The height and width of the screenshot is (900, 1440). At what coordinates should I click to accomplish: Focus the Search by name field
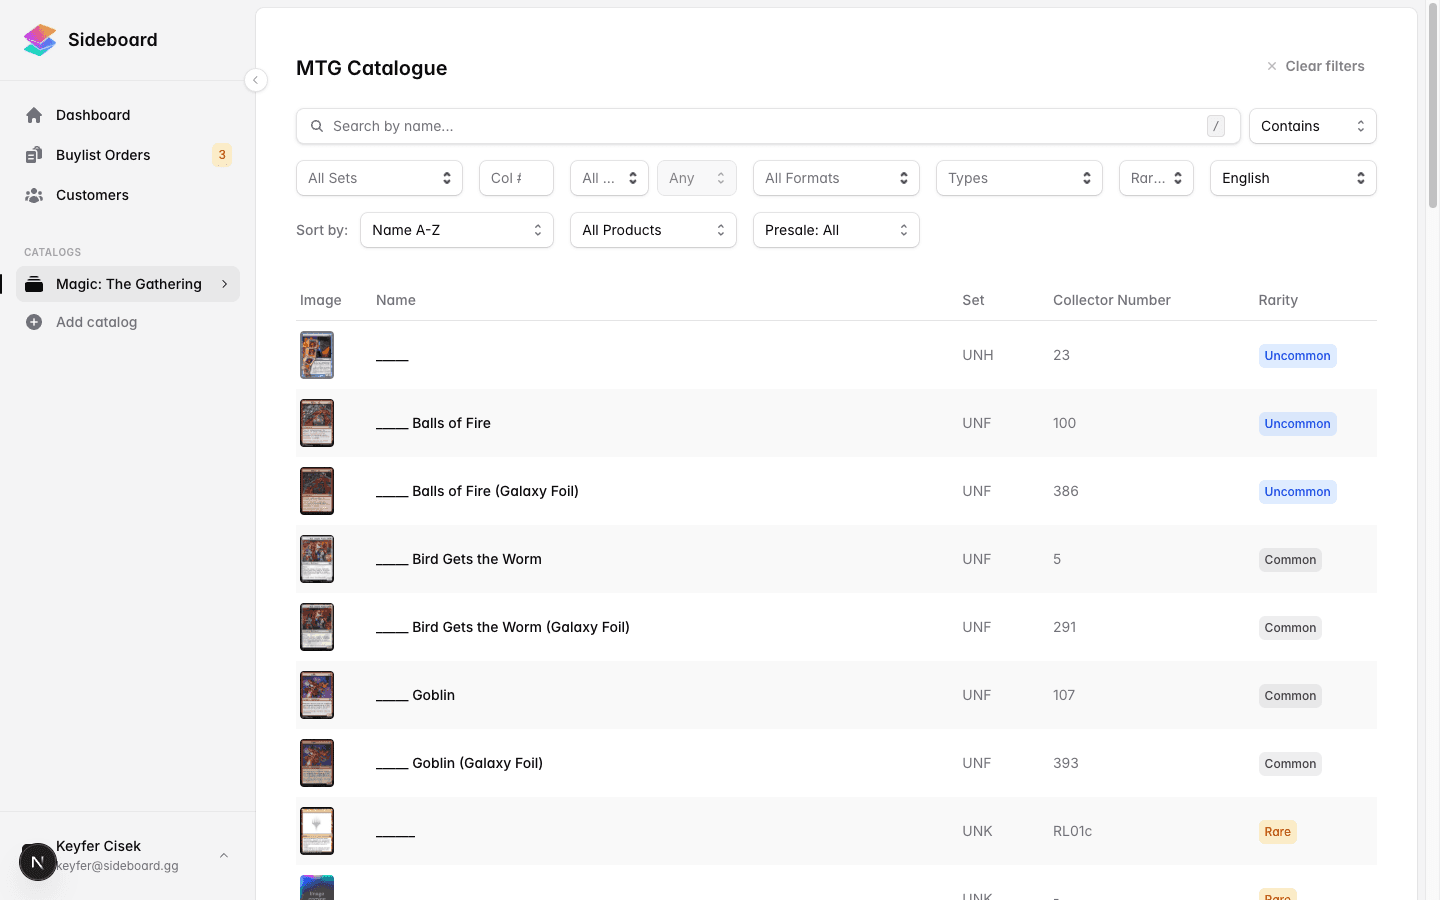coord(768,126)
